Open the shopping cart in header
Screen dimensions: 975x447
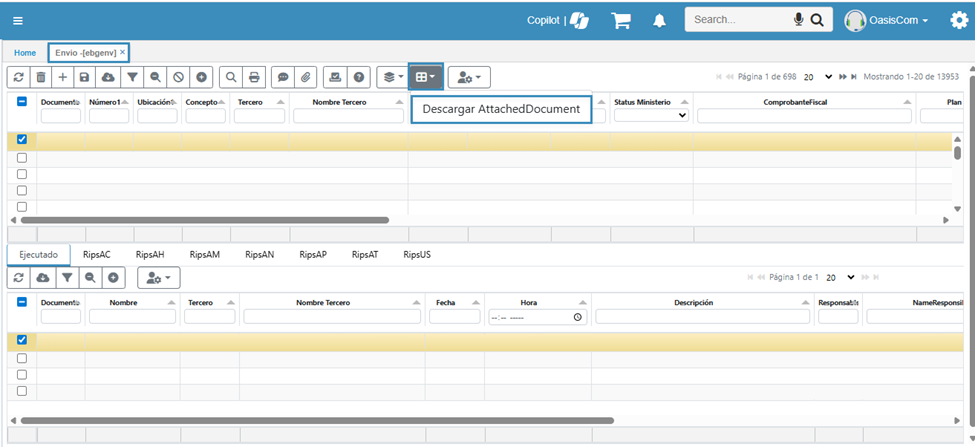click(621, 20)
